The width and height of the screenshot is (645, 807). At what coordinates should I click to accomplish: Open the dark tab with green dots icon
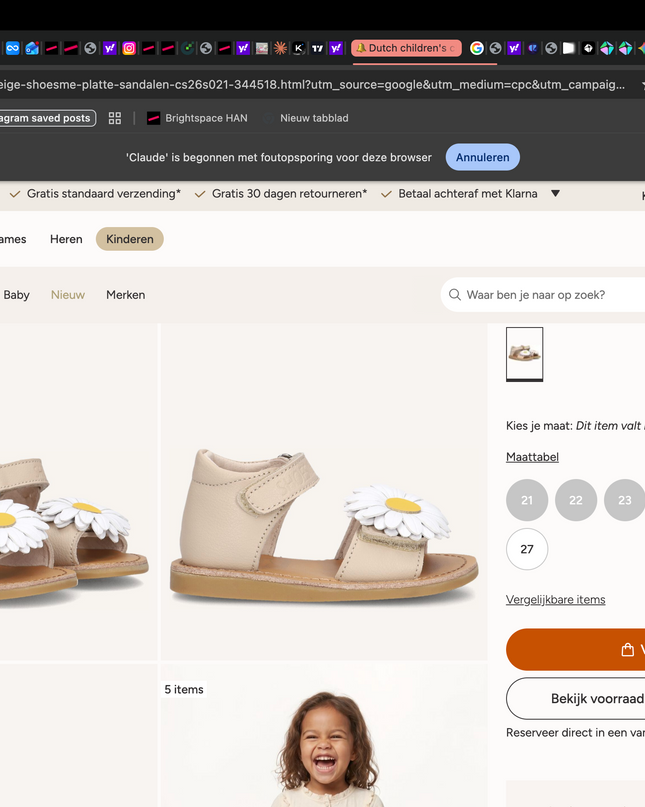(188, 48)
